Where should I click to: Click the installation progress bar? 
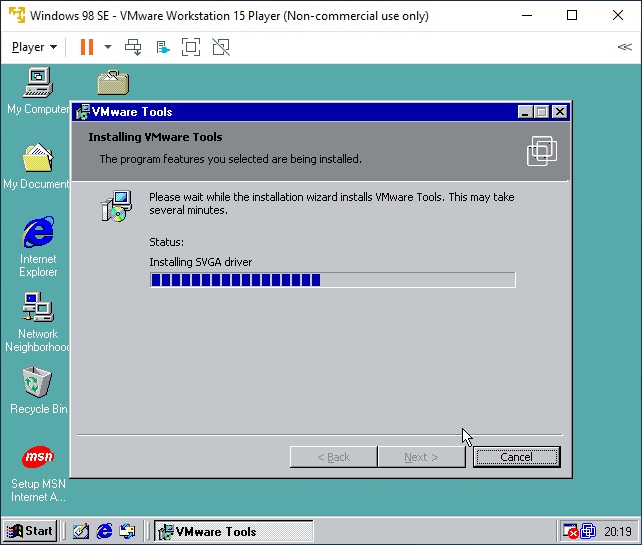[x=332, y=280]
